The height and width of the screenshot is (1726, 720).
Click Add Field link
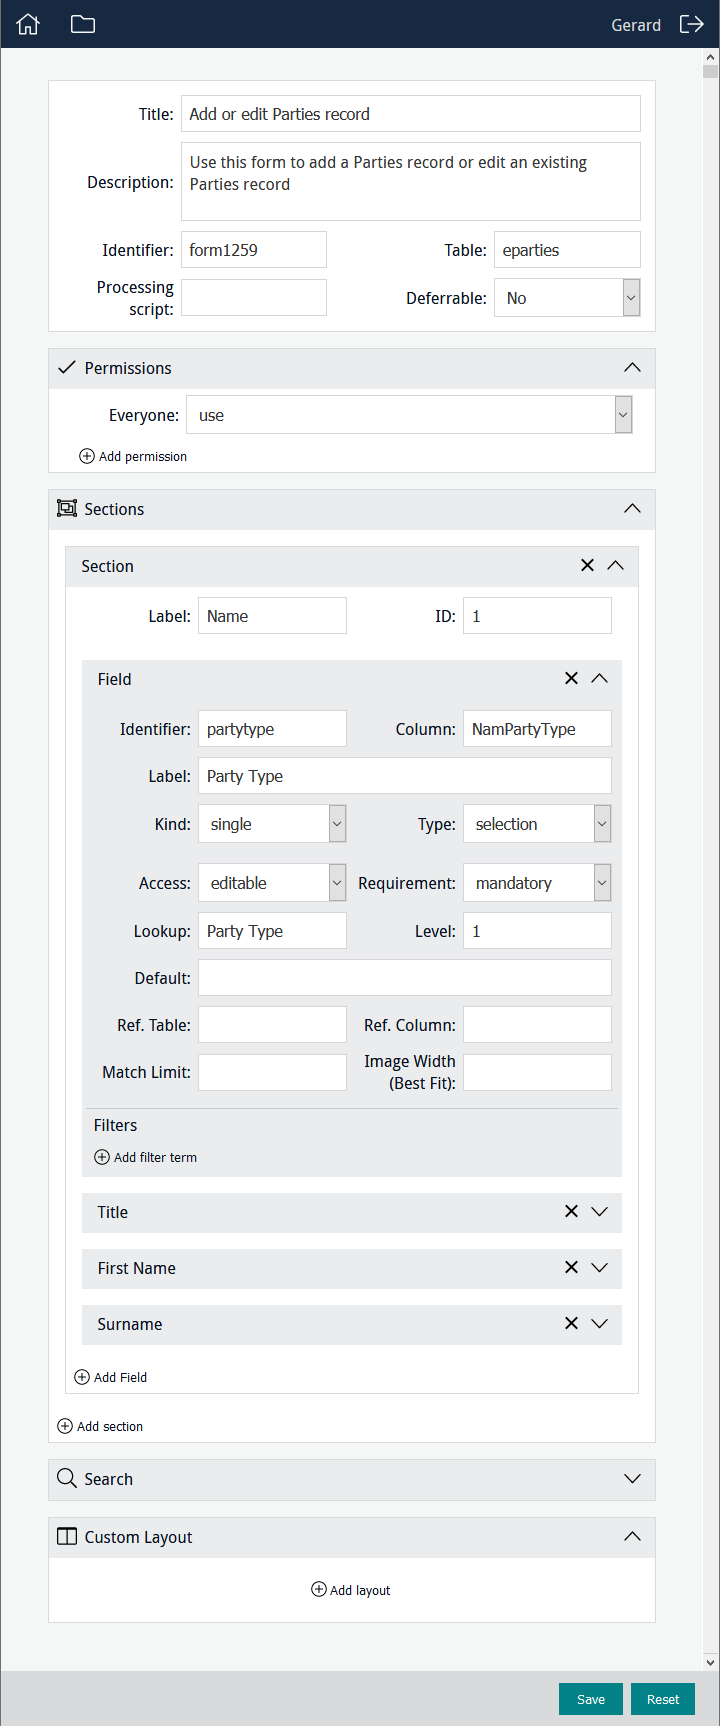click(111, 1377)
